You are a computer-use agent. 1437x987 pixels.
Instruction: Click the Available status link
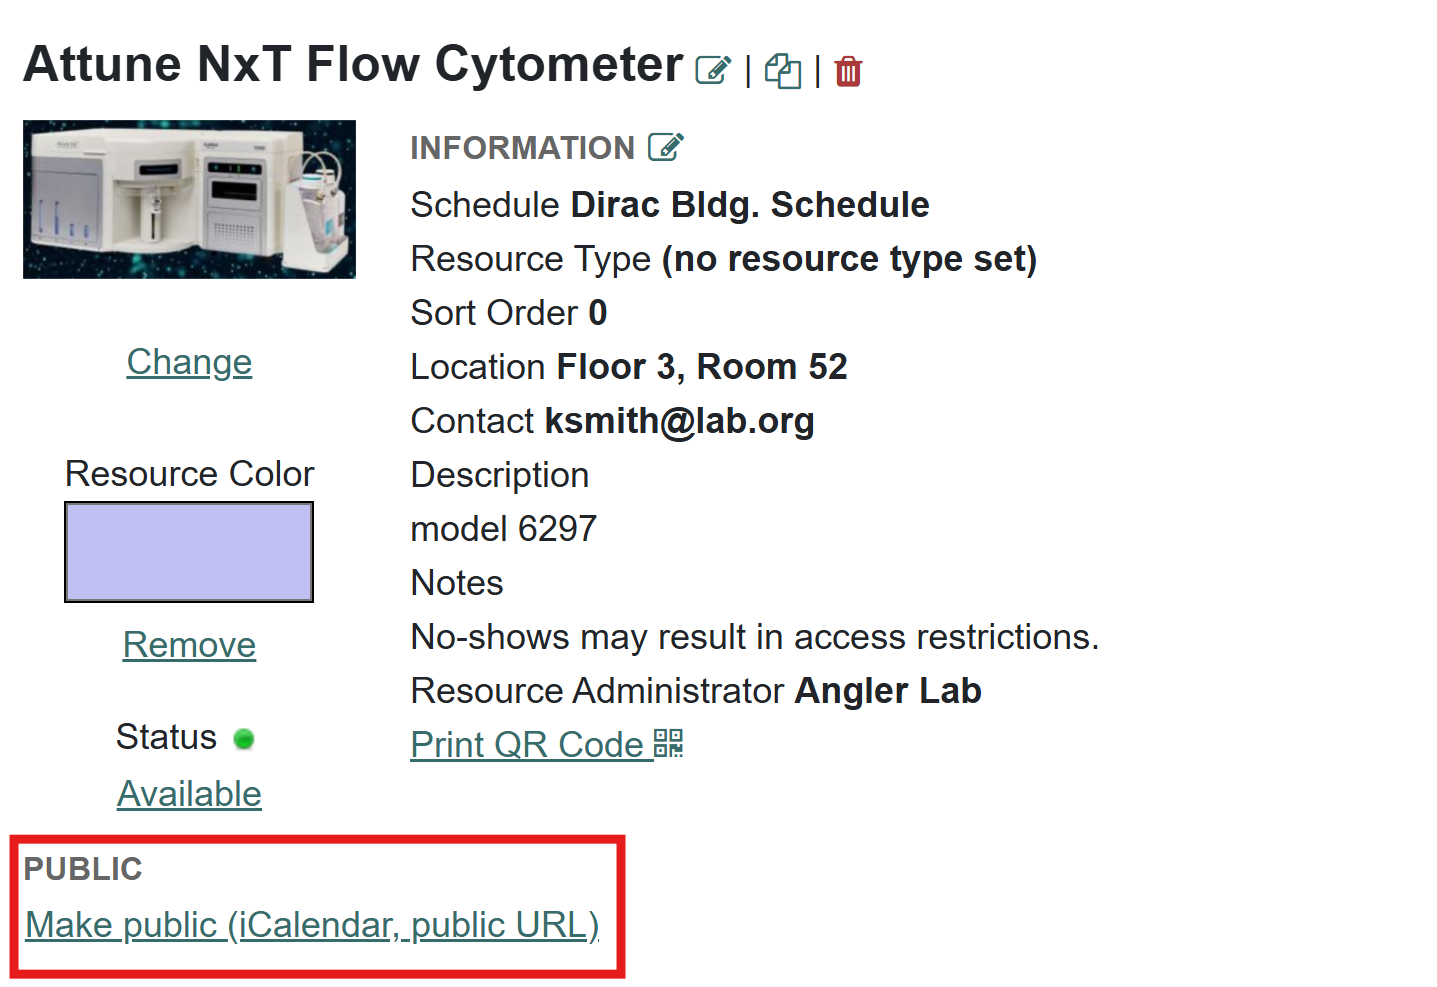(x=189, y=794)
